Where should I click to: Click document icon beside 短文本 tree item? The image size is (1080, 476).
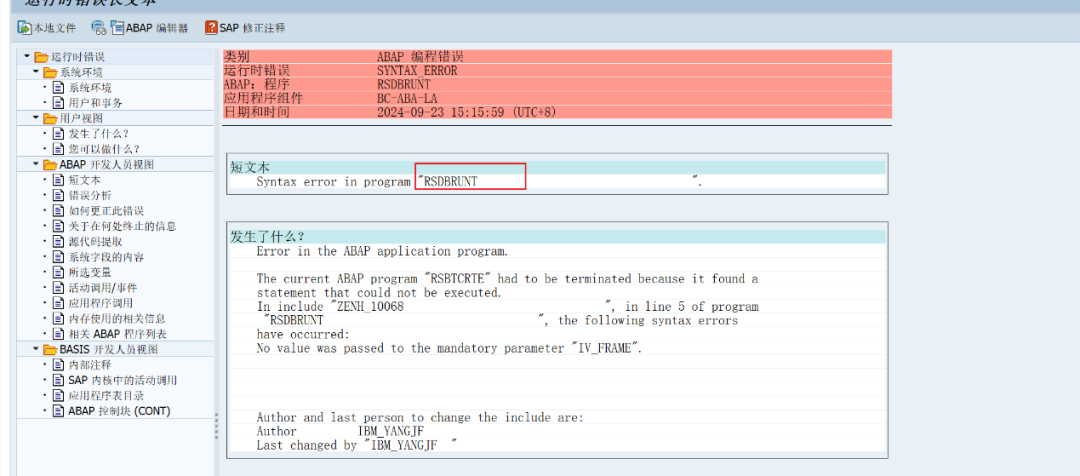58,180
